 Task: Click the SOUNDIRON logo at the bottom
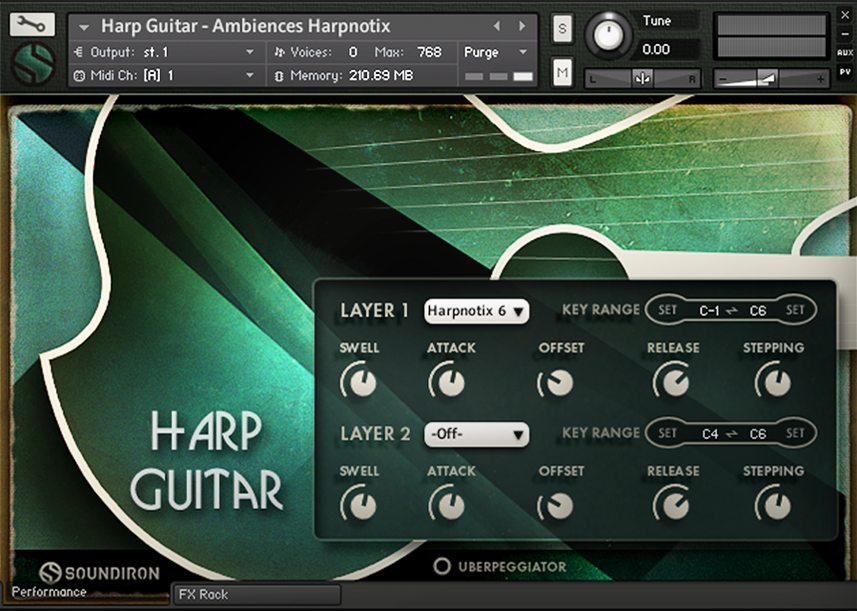pos(103,572)
